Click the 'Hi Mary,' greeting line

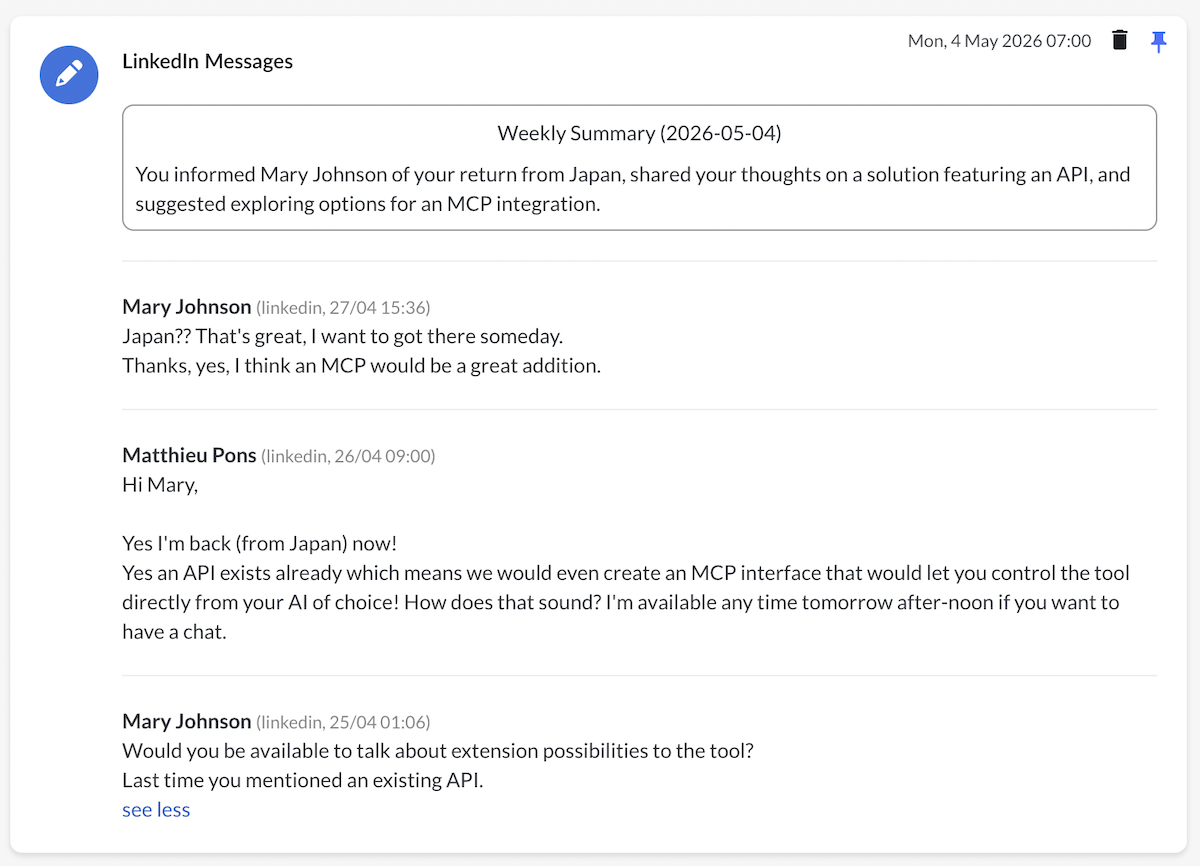160,485
